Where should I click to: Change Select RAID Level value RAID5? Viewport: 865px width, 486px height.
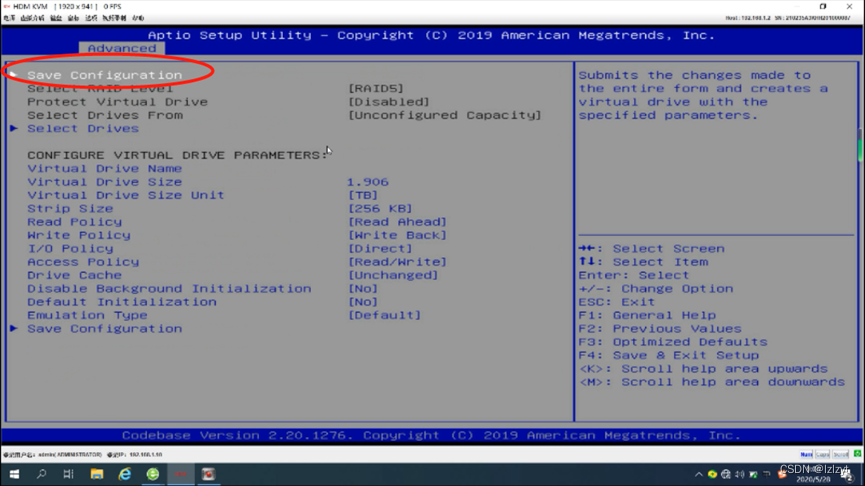pos(376,88)
